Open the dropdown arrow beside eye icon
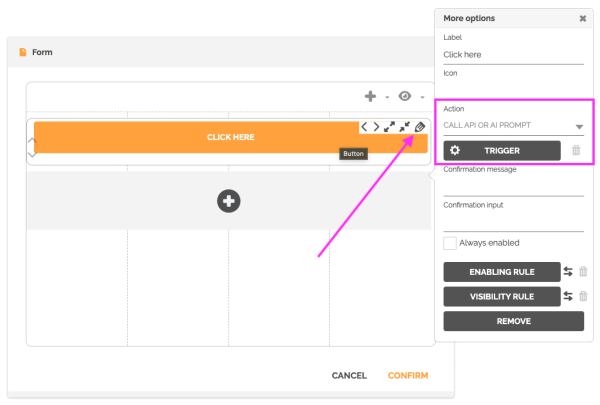600x405 pixels. pos(422,97)
